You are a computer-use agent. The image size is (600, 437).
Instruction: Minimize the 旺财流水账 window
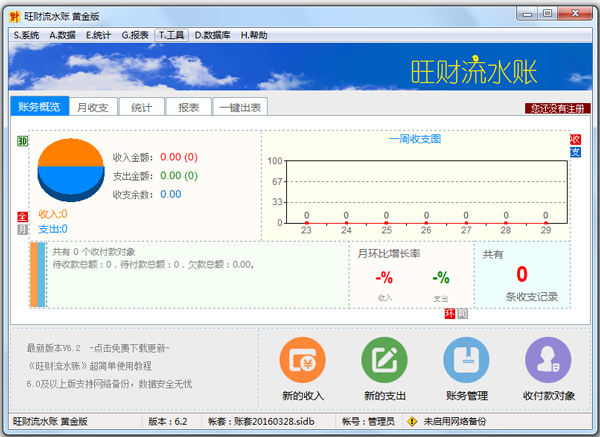click(527, 13)
